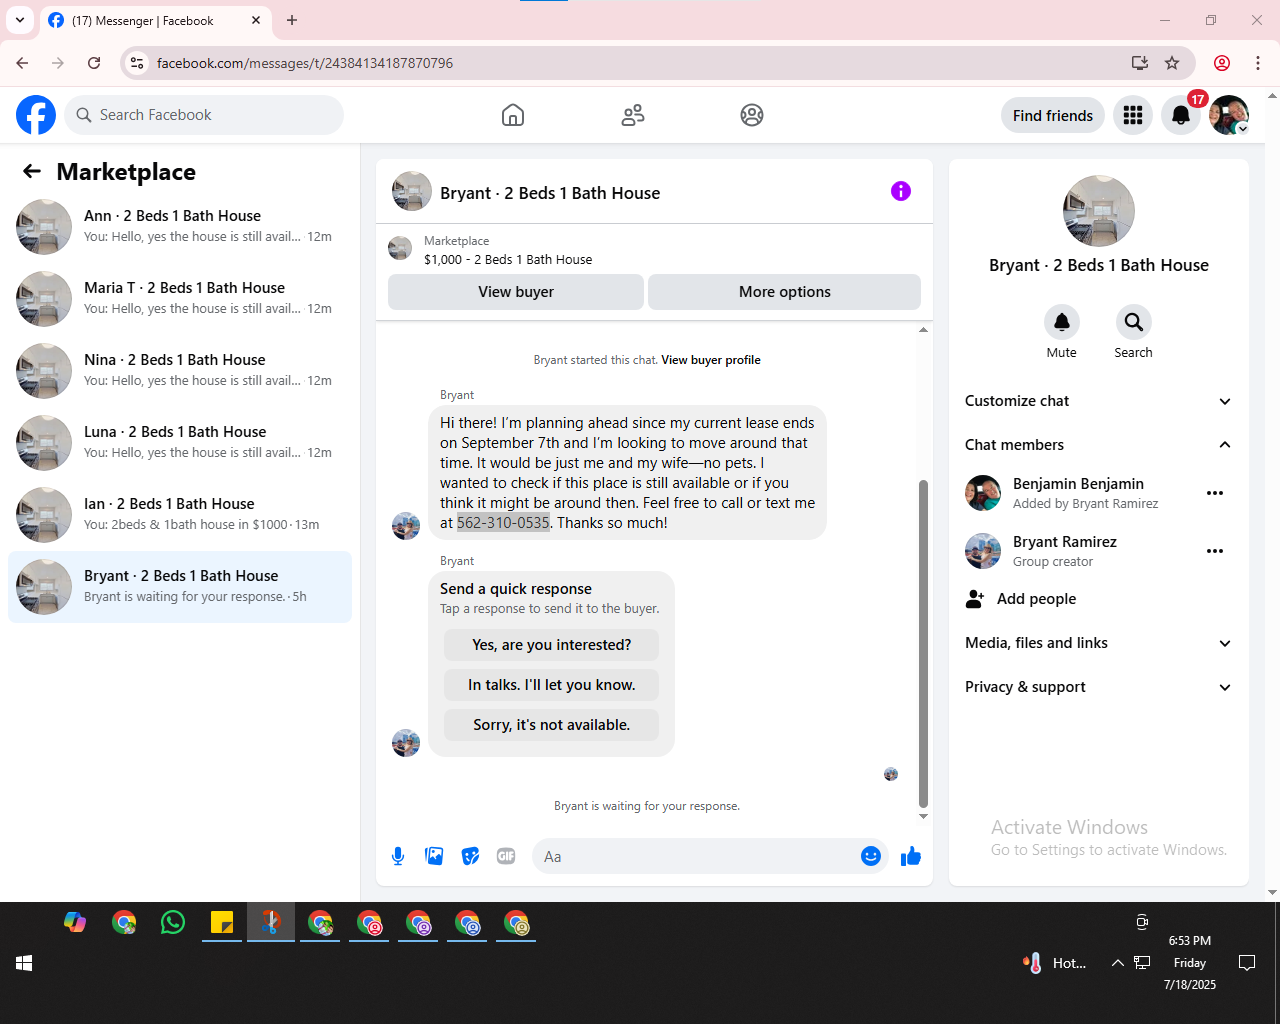Open Ann's 2 Beds 1 Bath House chat
The image size is (1280, 1024).
pos(180,227)
